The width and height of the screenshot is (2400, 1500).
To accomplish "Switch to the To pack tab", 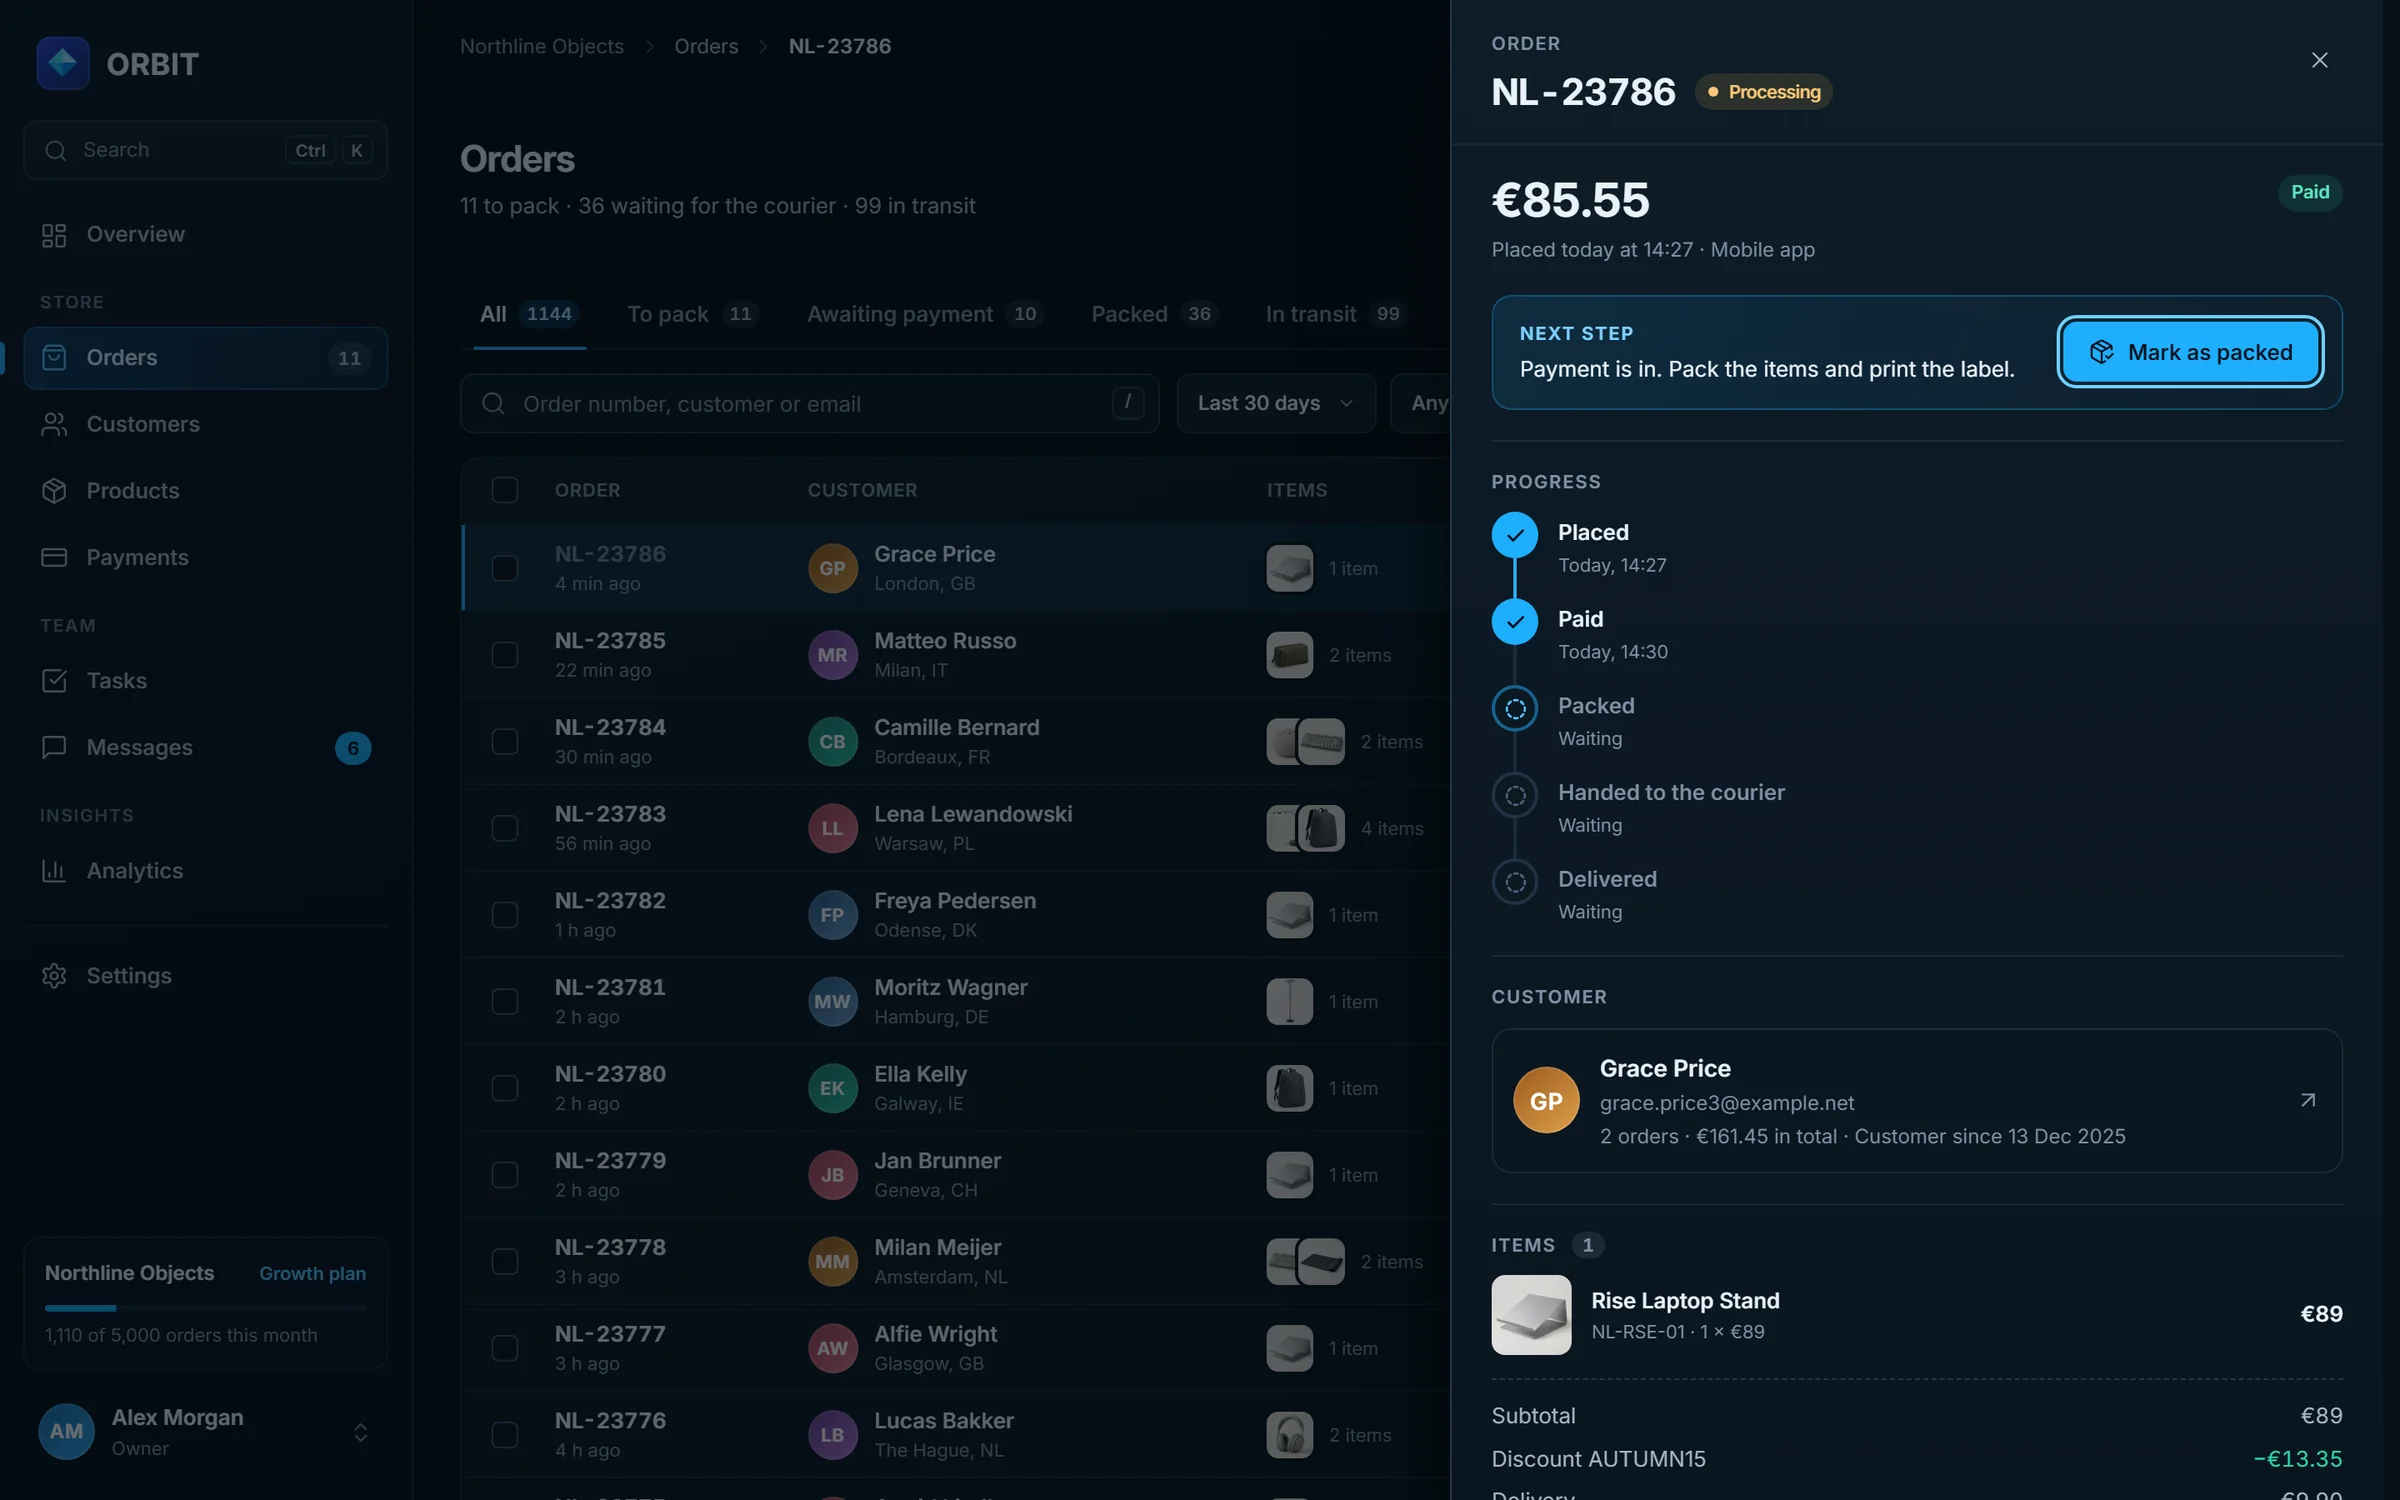I will pyautogui.click(x=692, y=314).
